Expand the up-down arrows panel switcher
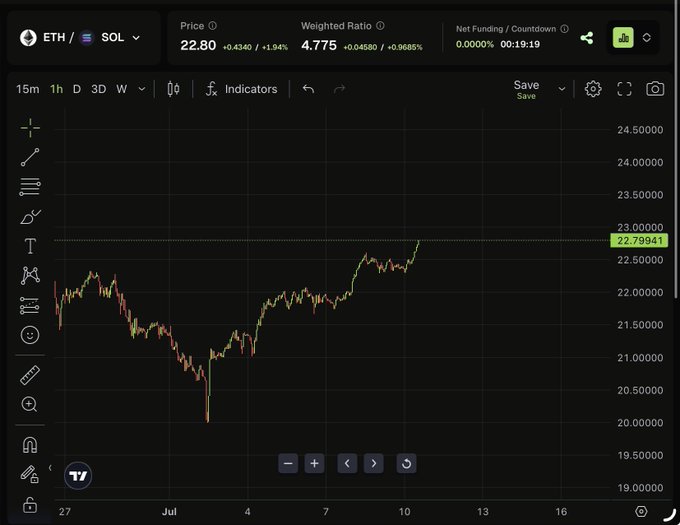Image resolution: width=680 pixels, height=525 pixels. tap(646, 38)
